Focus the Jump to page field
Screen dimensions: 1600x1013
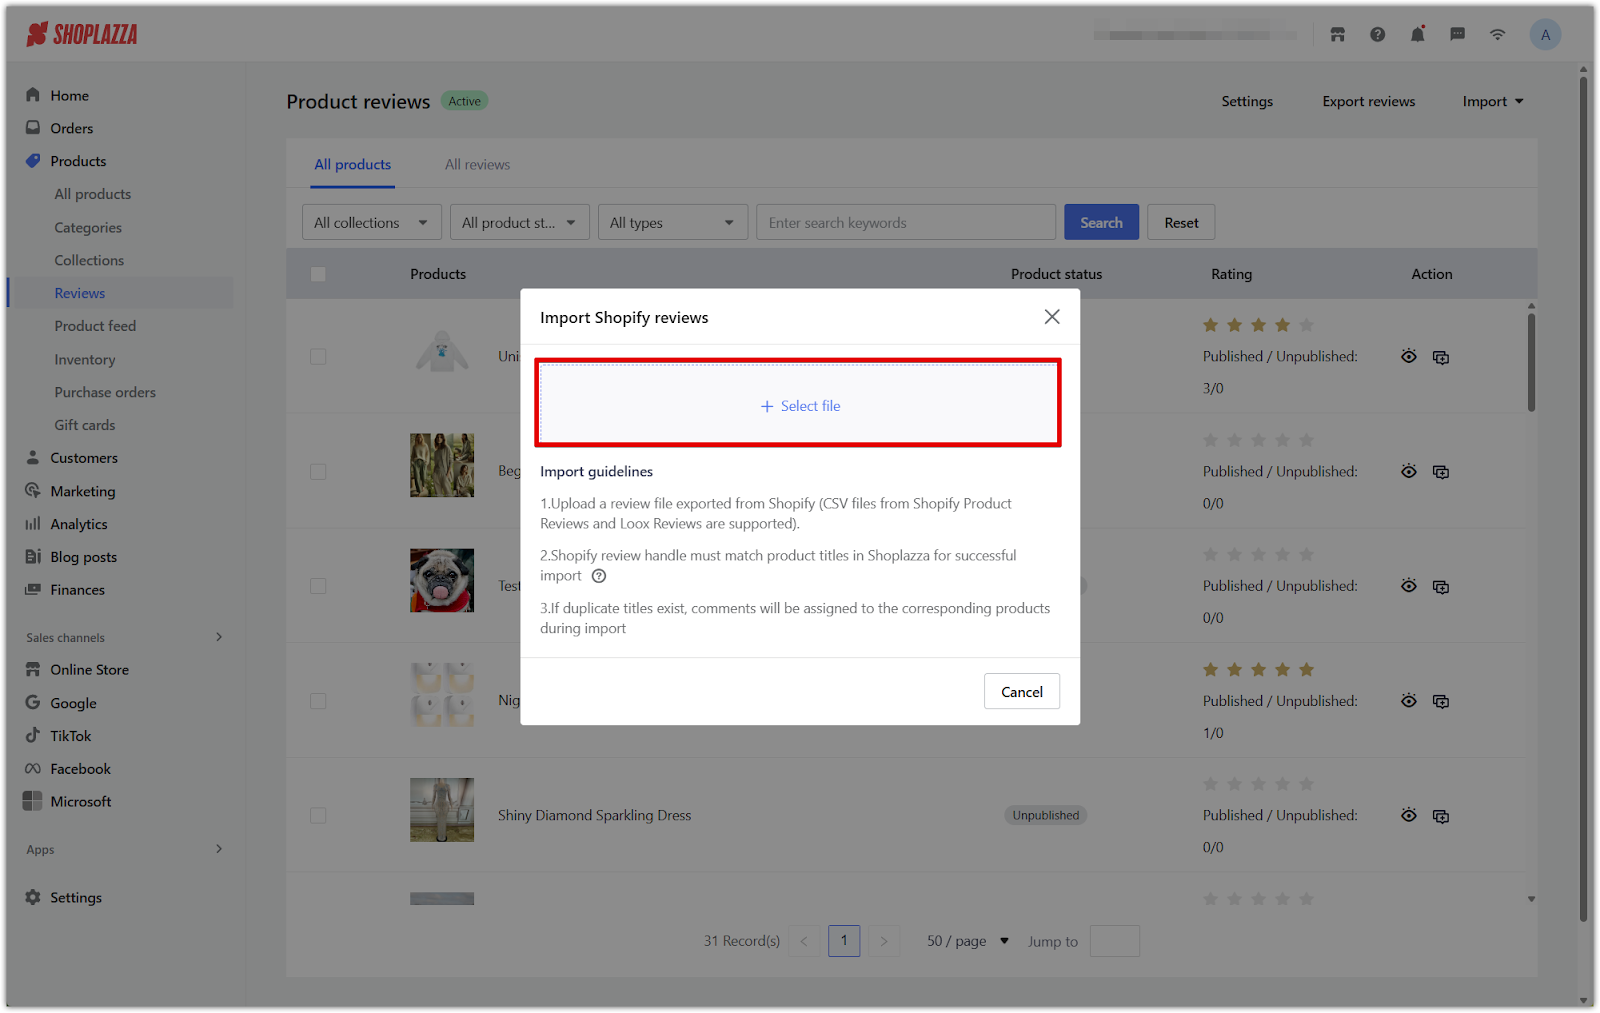point(1115,941)
